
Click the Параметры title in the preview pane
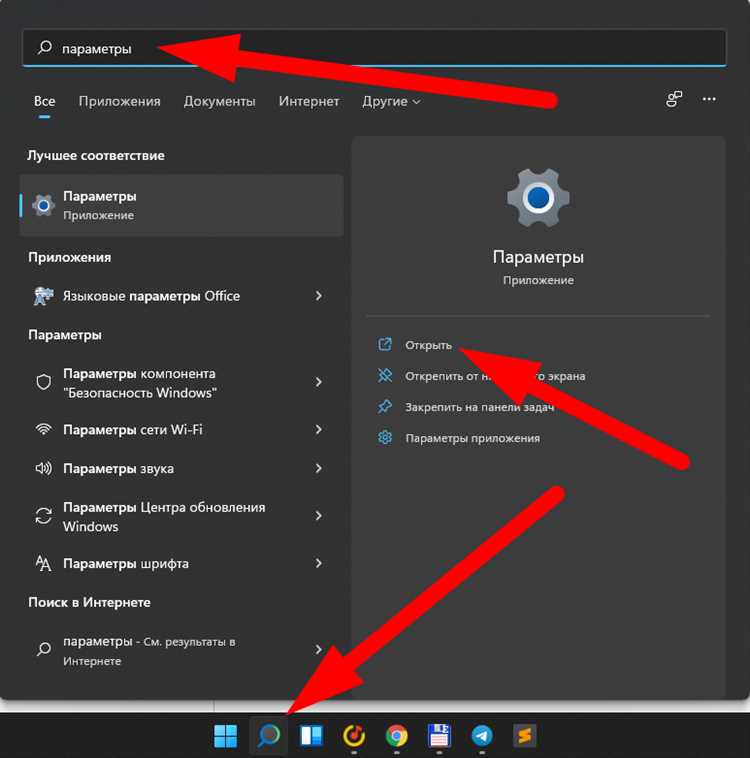click(538, 257)
